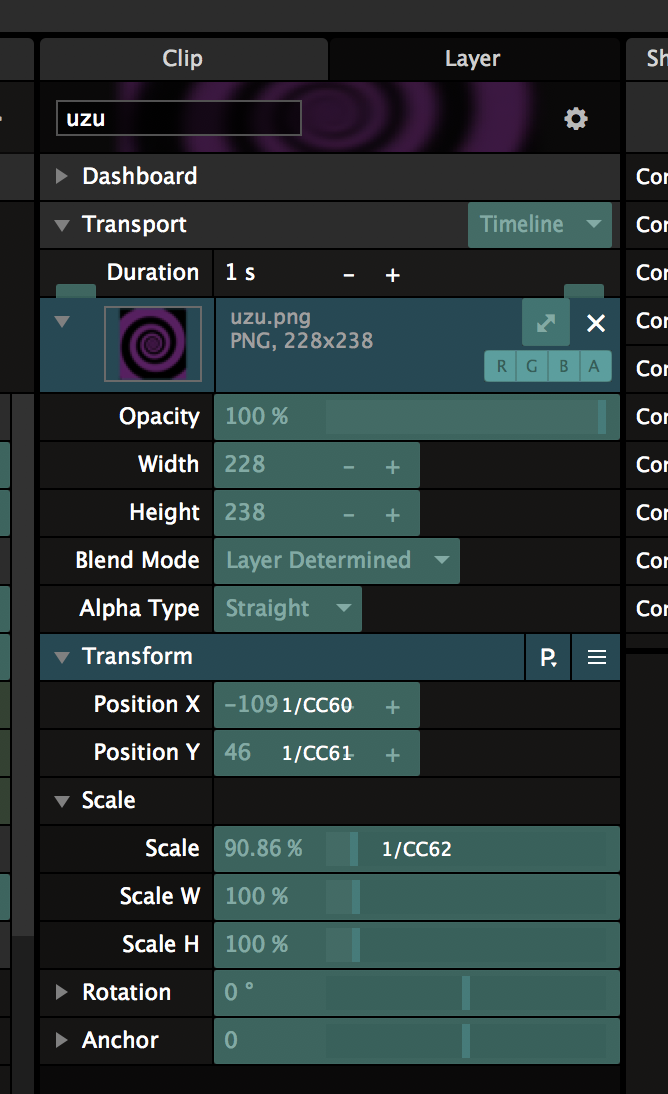Image resolution: width=668 pixels, height=1094 pixels.
Task: Toggle the R red channel
Action: point(501,366)
